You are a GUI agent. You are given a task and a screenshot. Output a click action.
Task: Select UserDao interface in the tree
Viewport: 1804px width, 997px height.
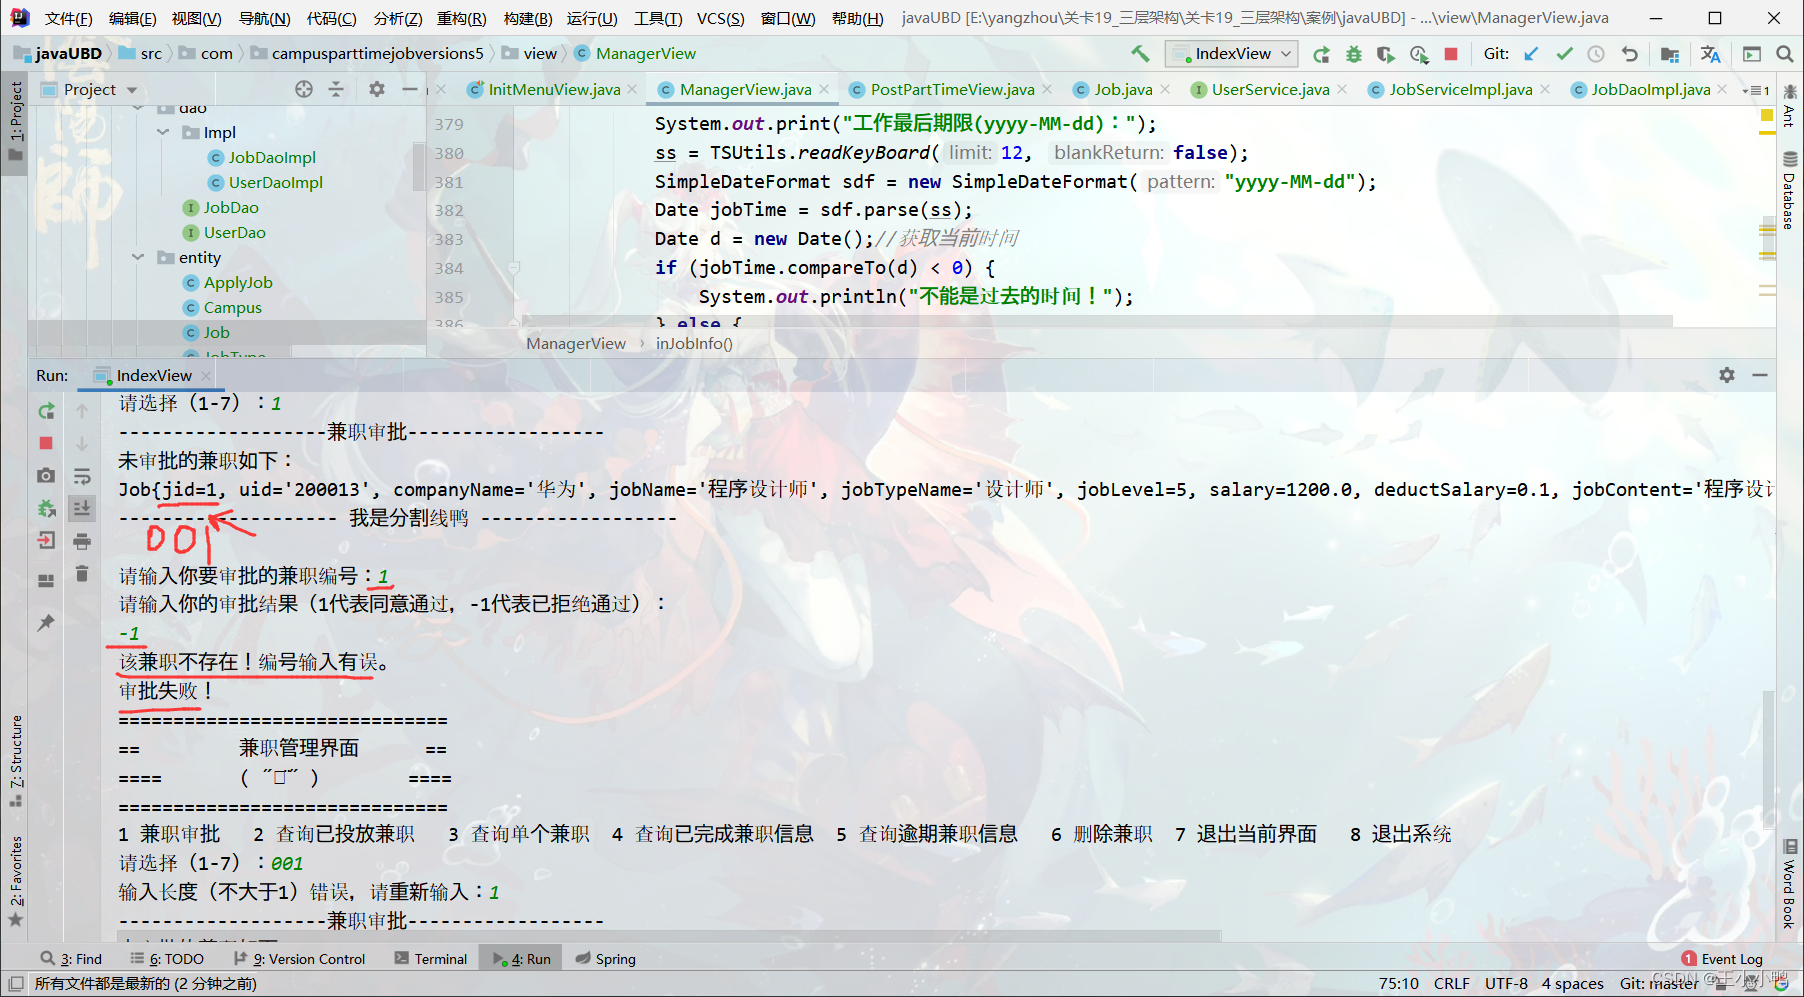pos(234,232)
